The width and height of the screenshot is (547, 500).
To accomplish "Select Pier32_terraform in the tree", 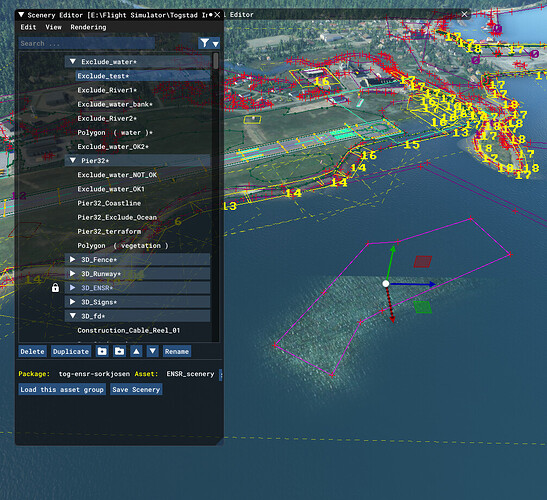I will (109, 231).
